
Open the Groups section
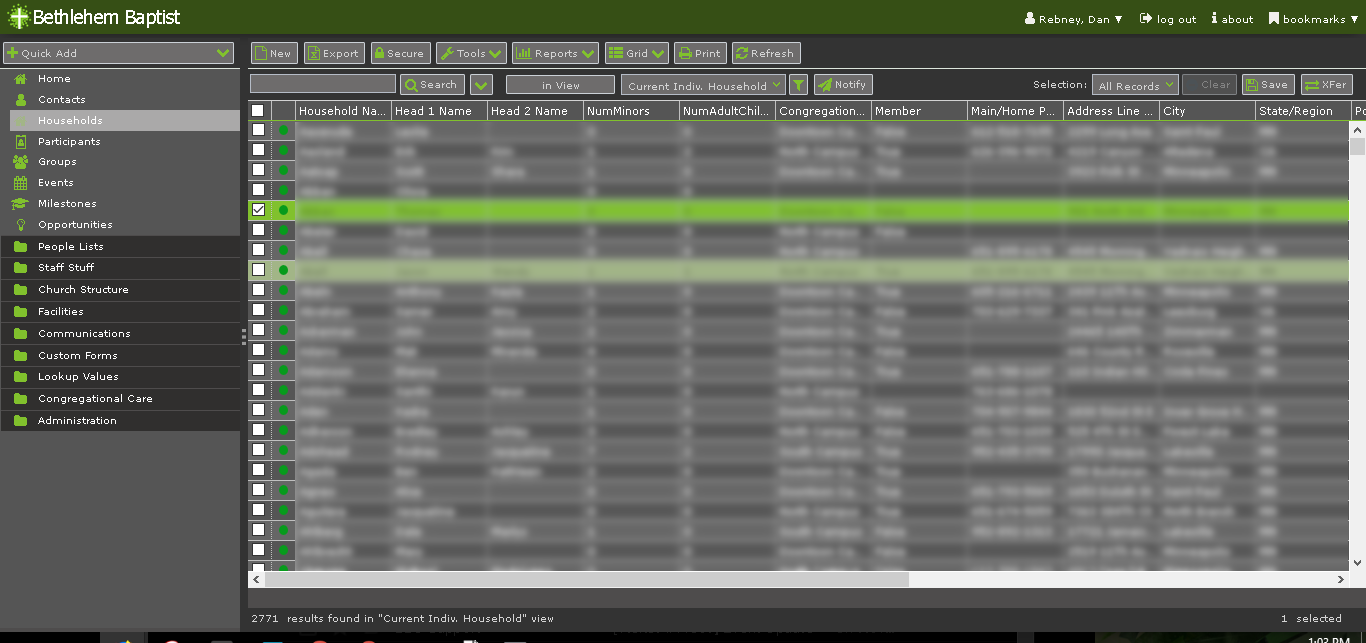coord(57,161)
